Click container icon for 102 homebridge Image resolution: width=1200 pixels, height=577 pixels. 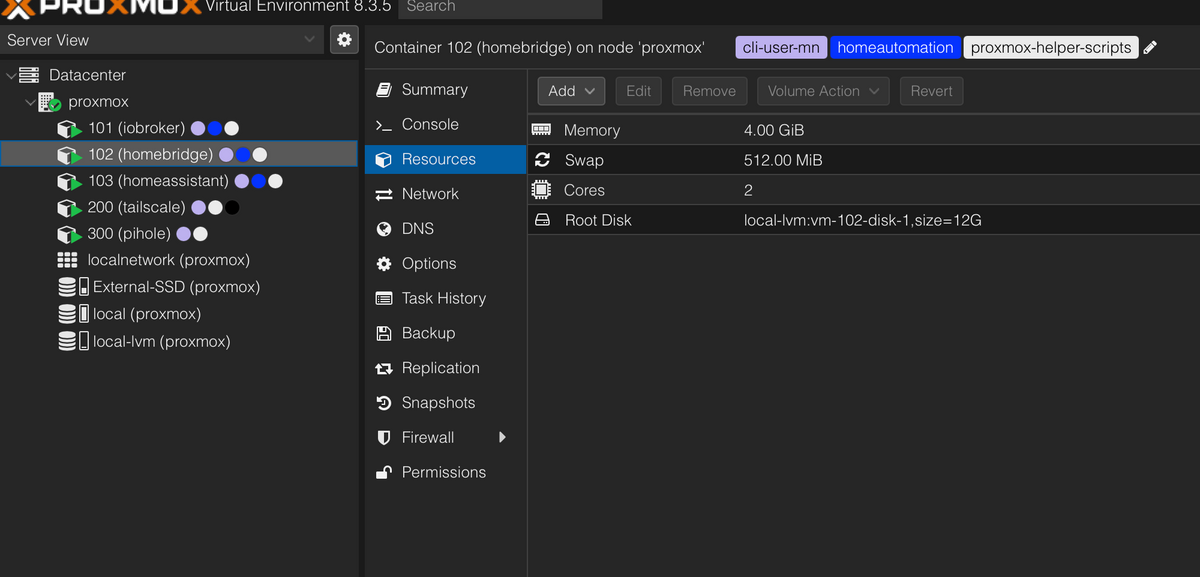click(x=69, y=155)
